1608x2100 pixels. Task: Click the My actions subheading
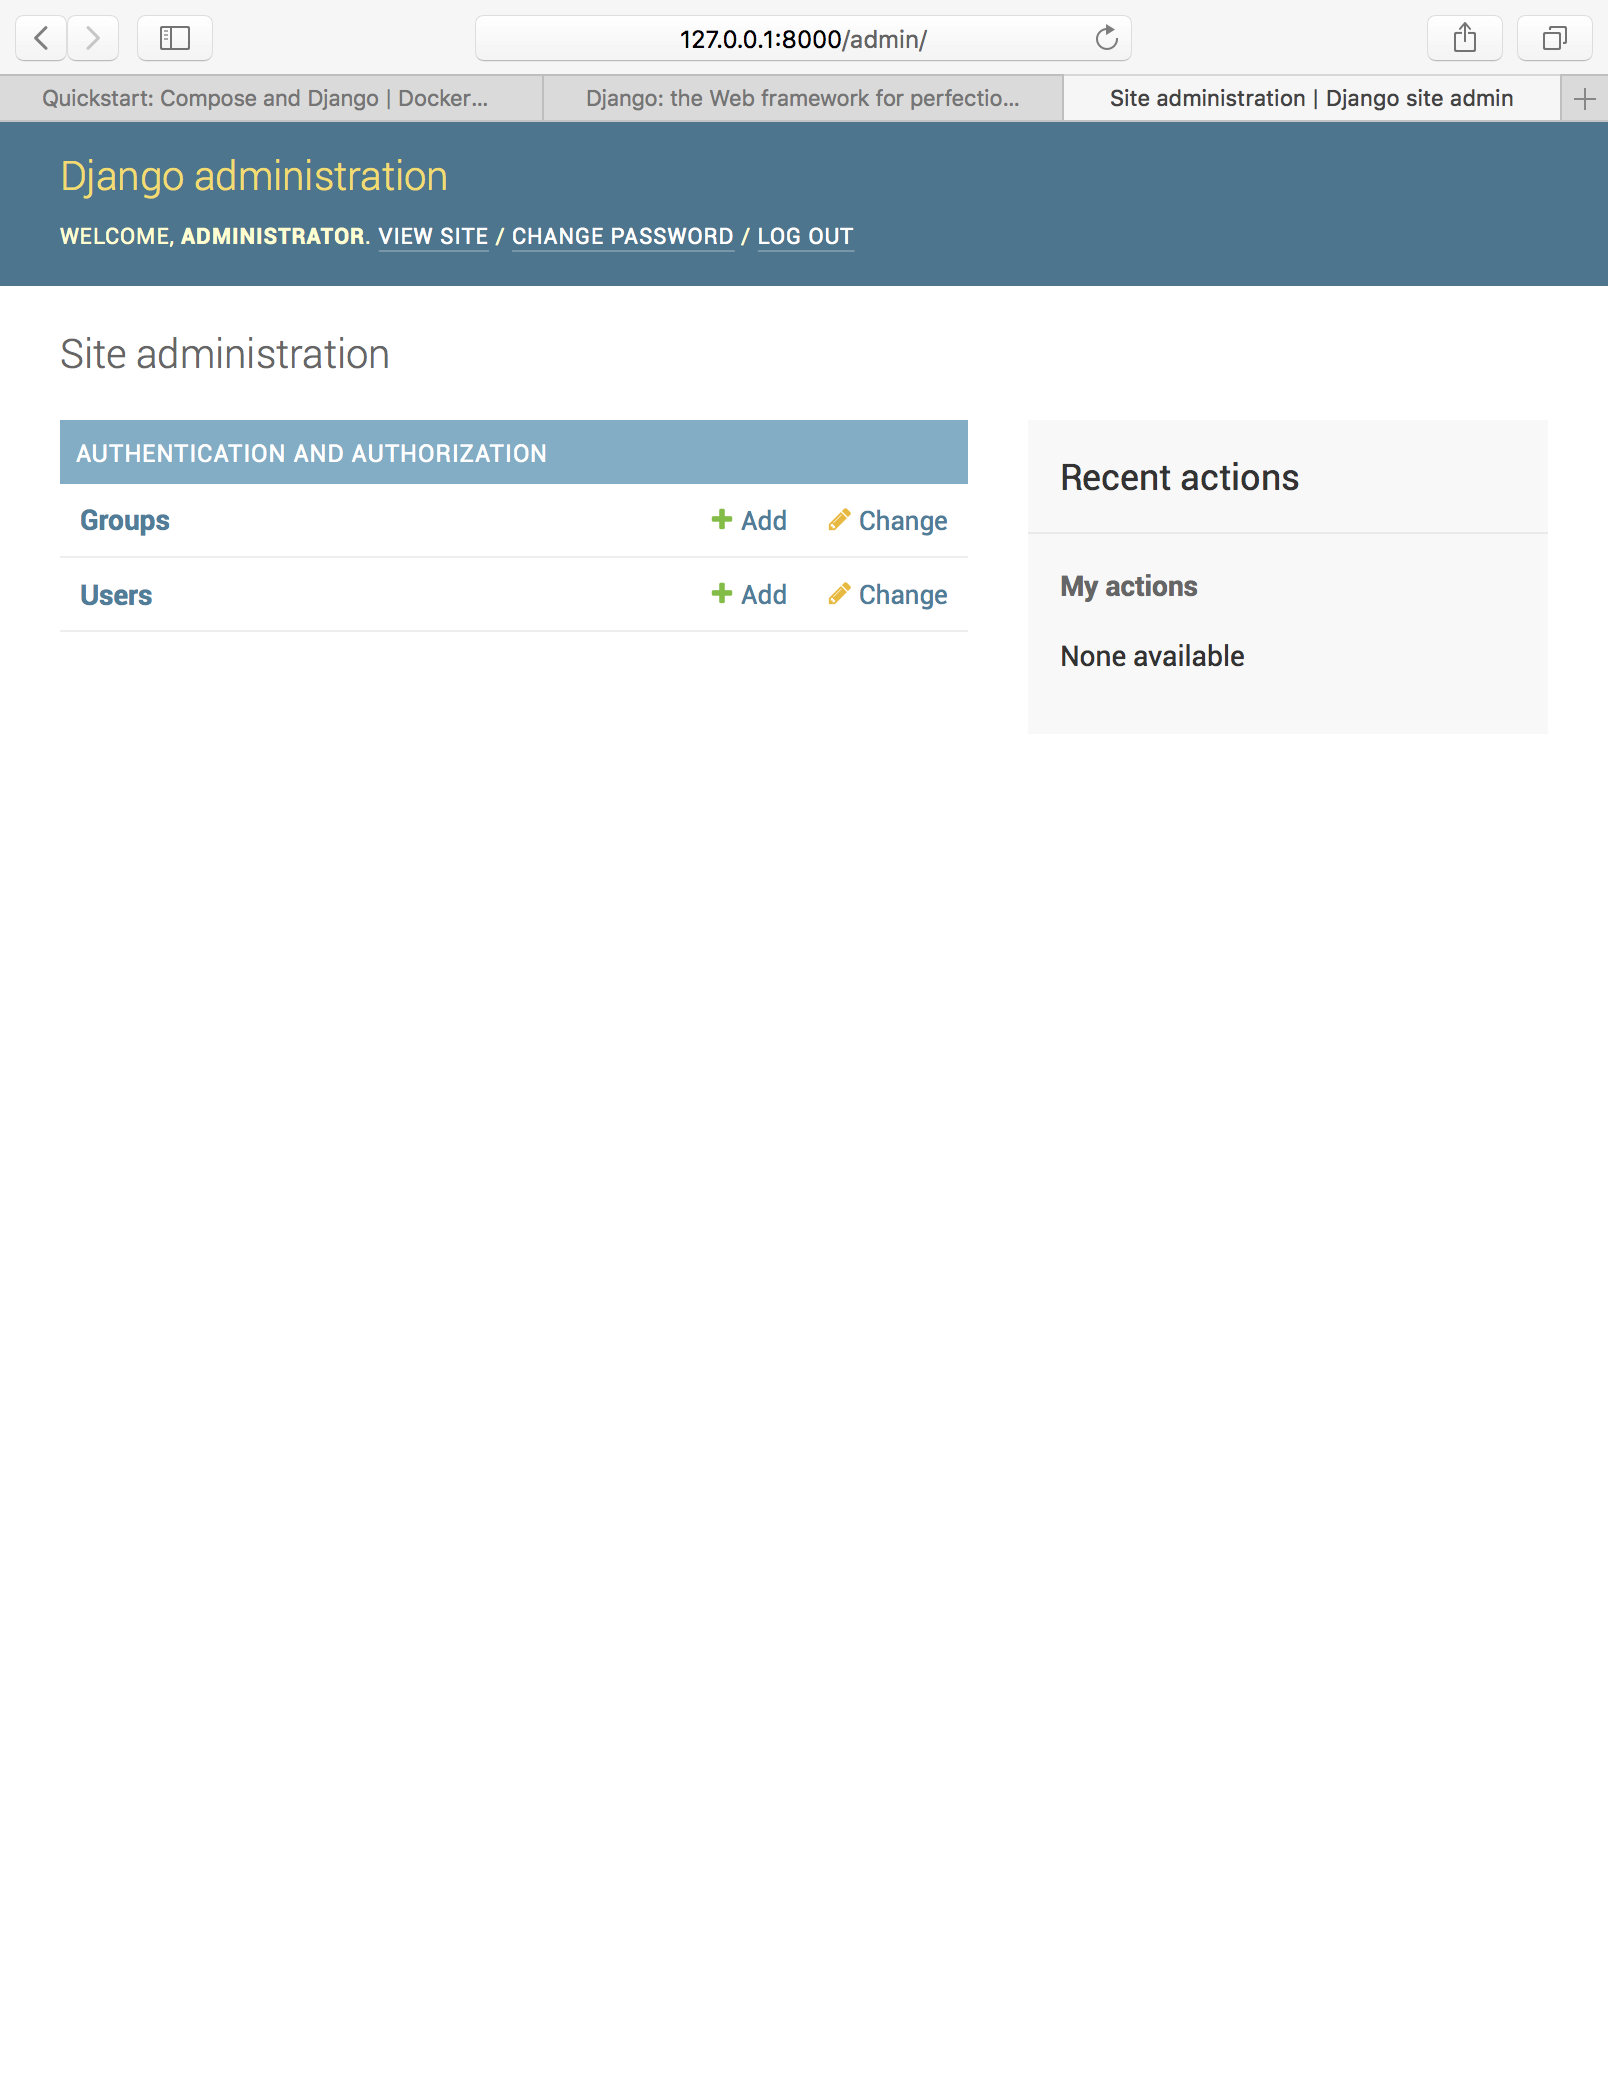pyautogui.click(x=1129, y=586)
